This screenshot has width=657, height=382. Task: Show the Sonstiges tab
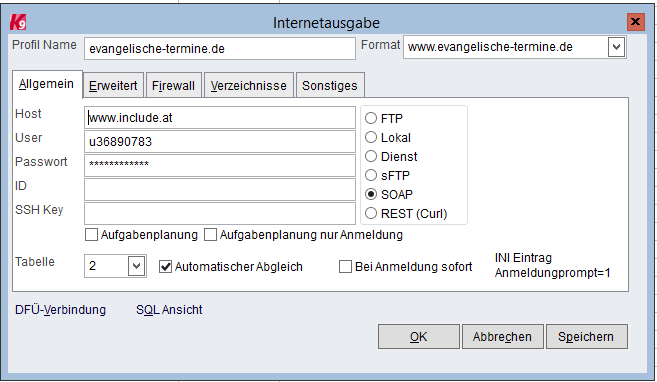330,85
